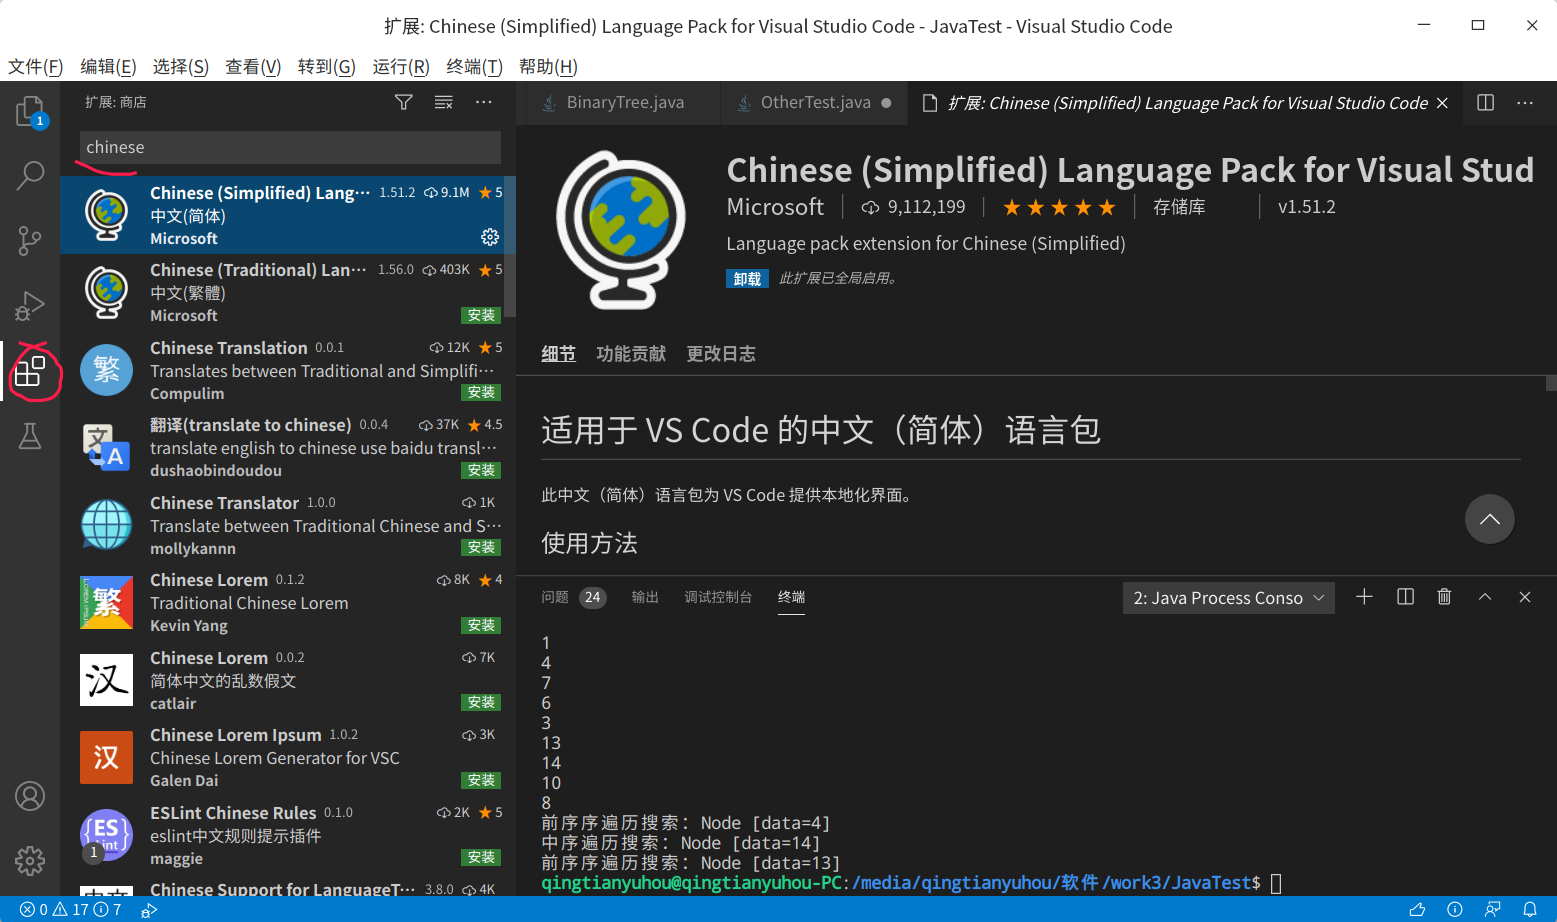This screenshot has height=922, width=1557.
Task: Open the 终端(T) menu
Action: (x=474, y=67)
